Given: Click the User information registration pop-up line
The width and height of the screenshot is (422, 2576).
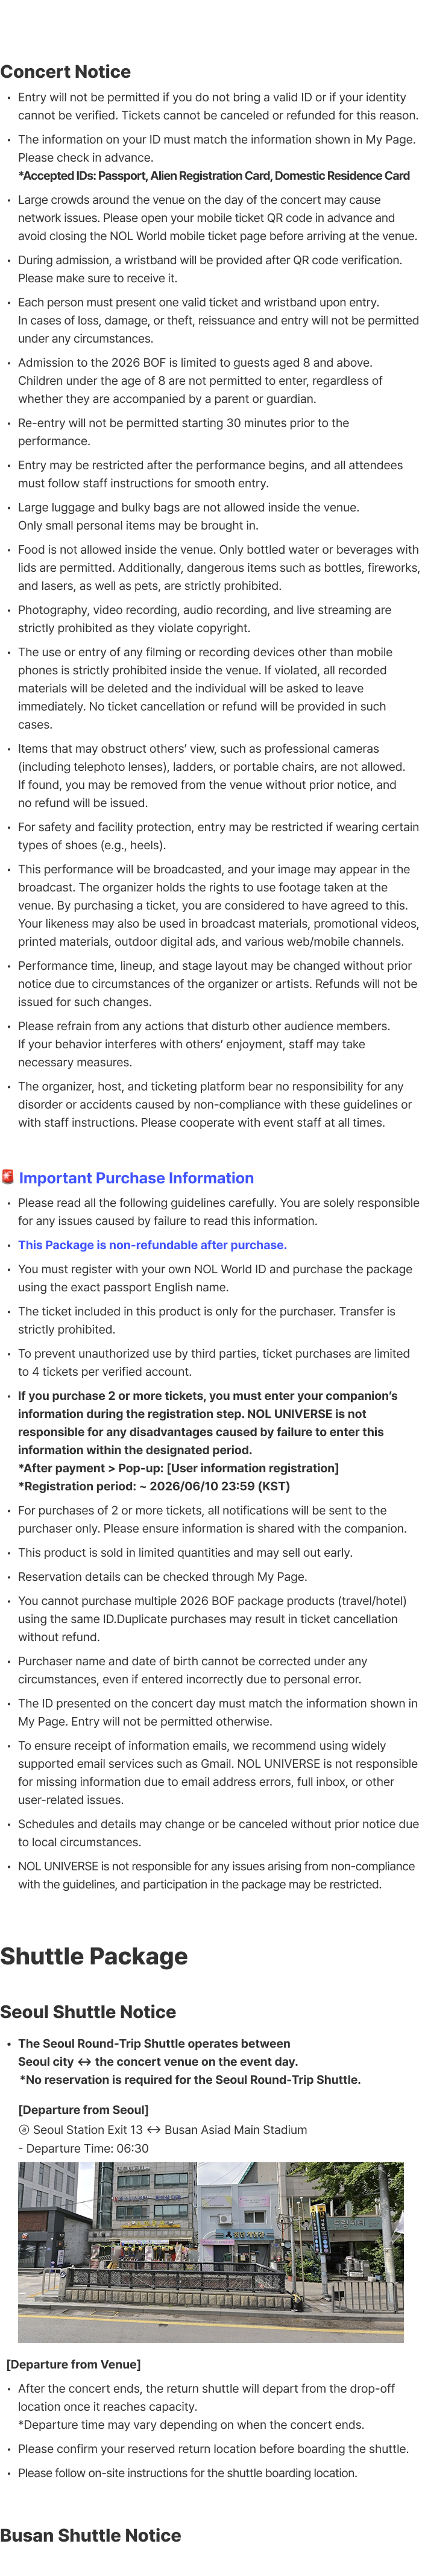Looking at the screenshot, I should pos(178,1468).
